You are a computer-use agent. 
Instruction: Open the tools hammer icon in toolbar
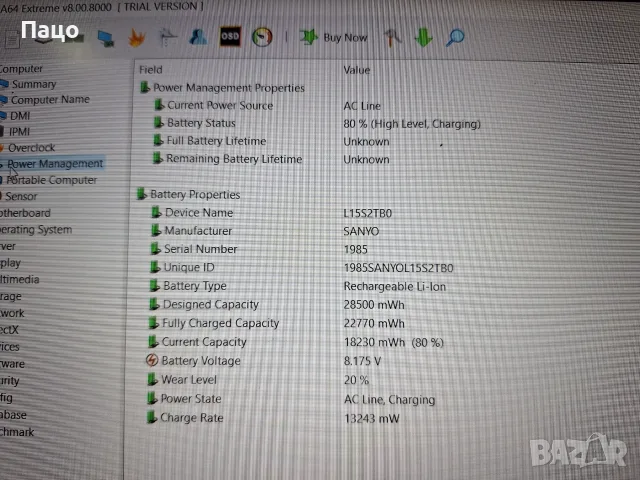393,38
